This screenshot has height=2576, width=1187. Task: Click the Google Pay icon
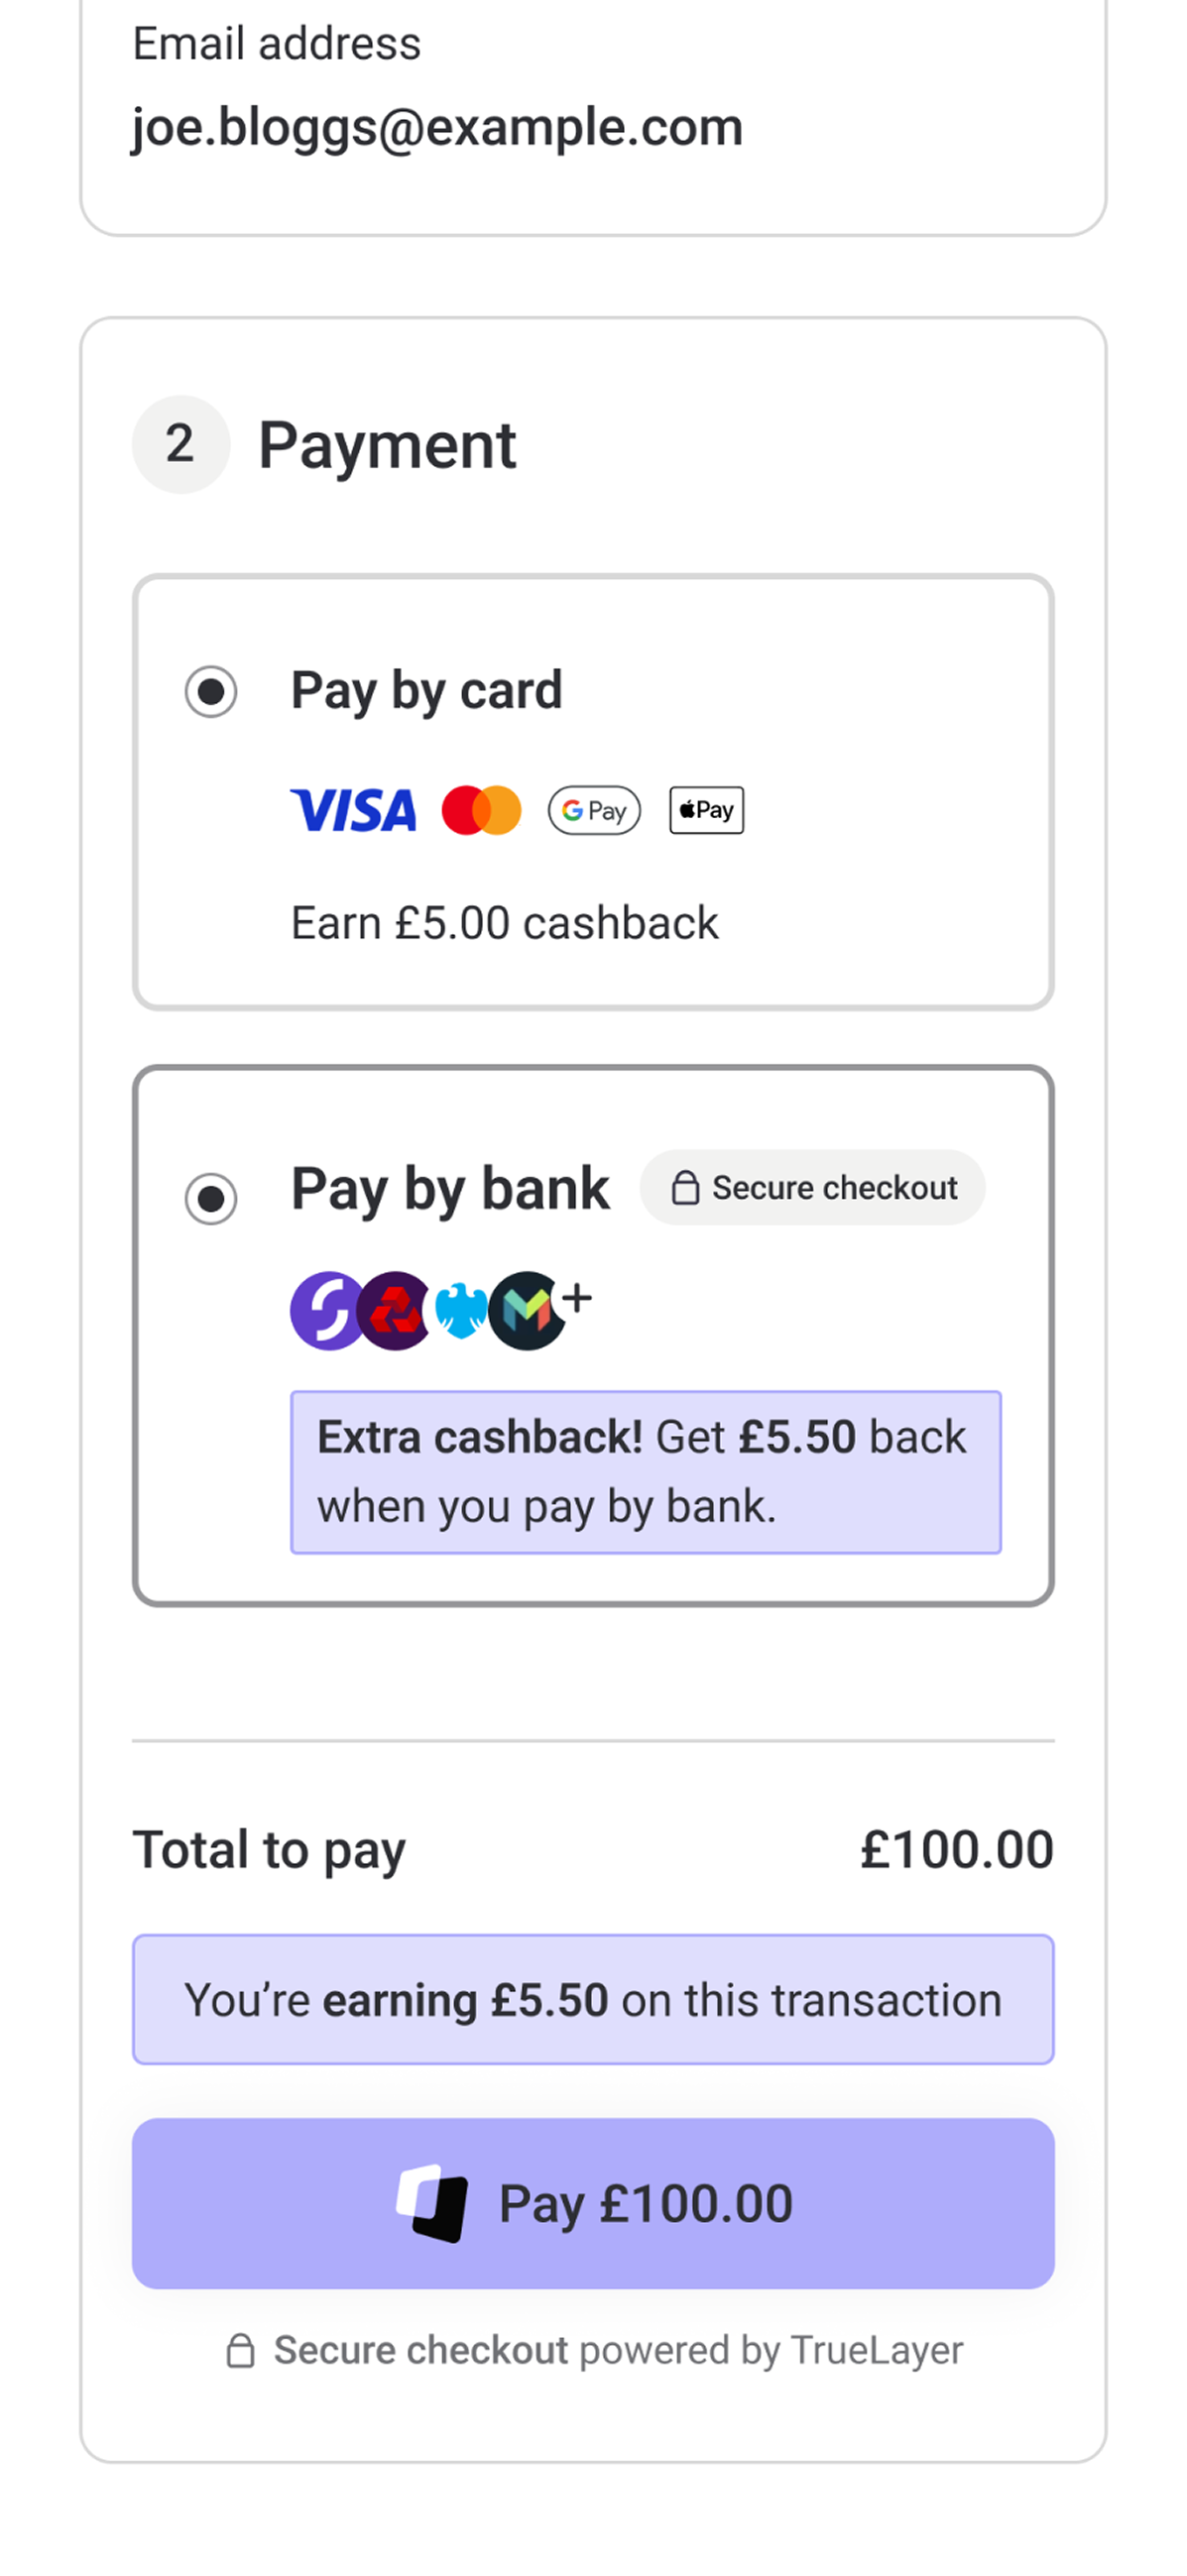pos(594,810)
